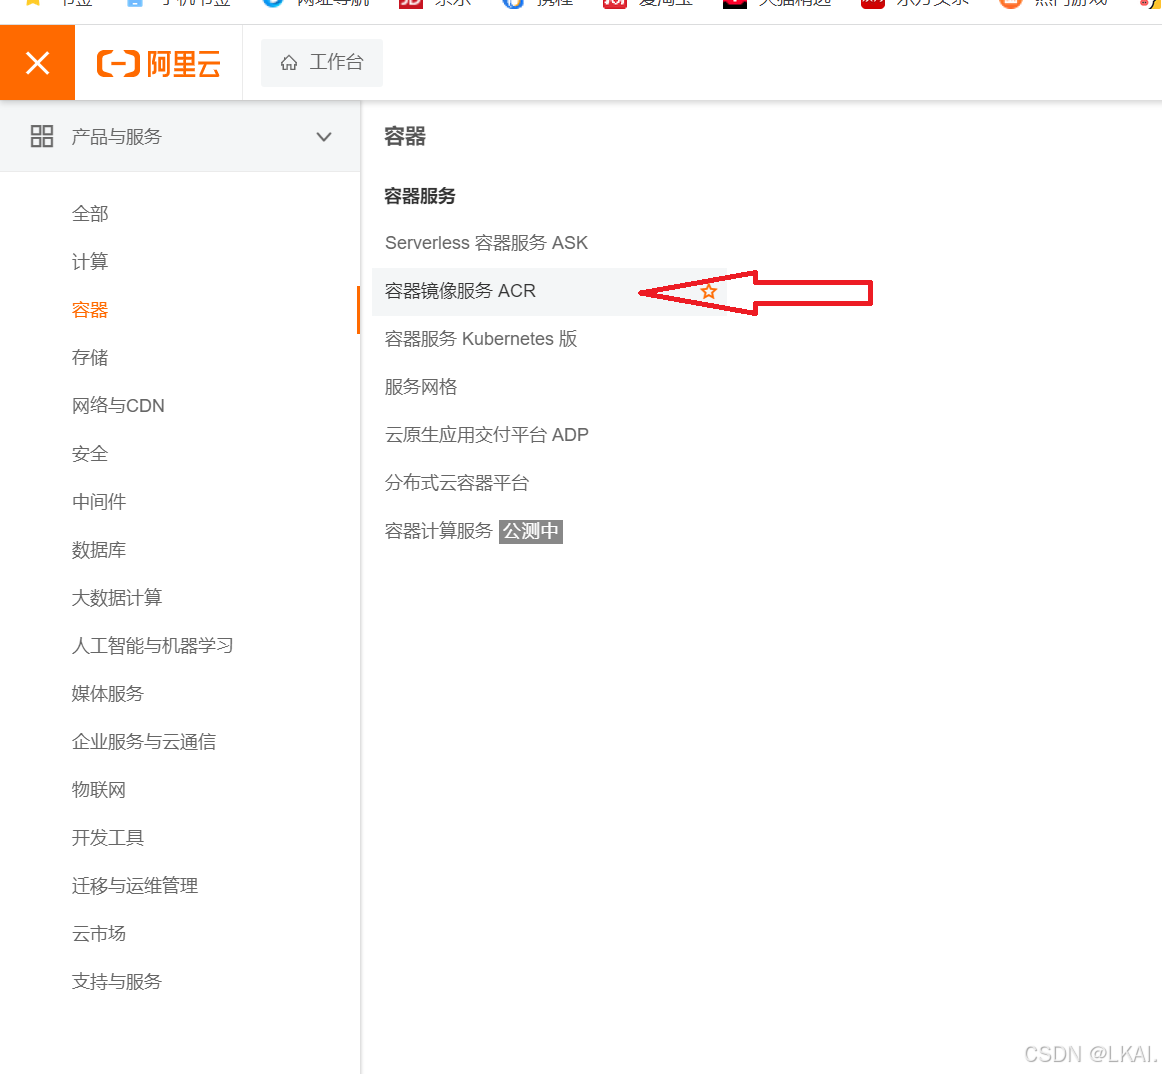Select the 容器 category

pos(90,310)
